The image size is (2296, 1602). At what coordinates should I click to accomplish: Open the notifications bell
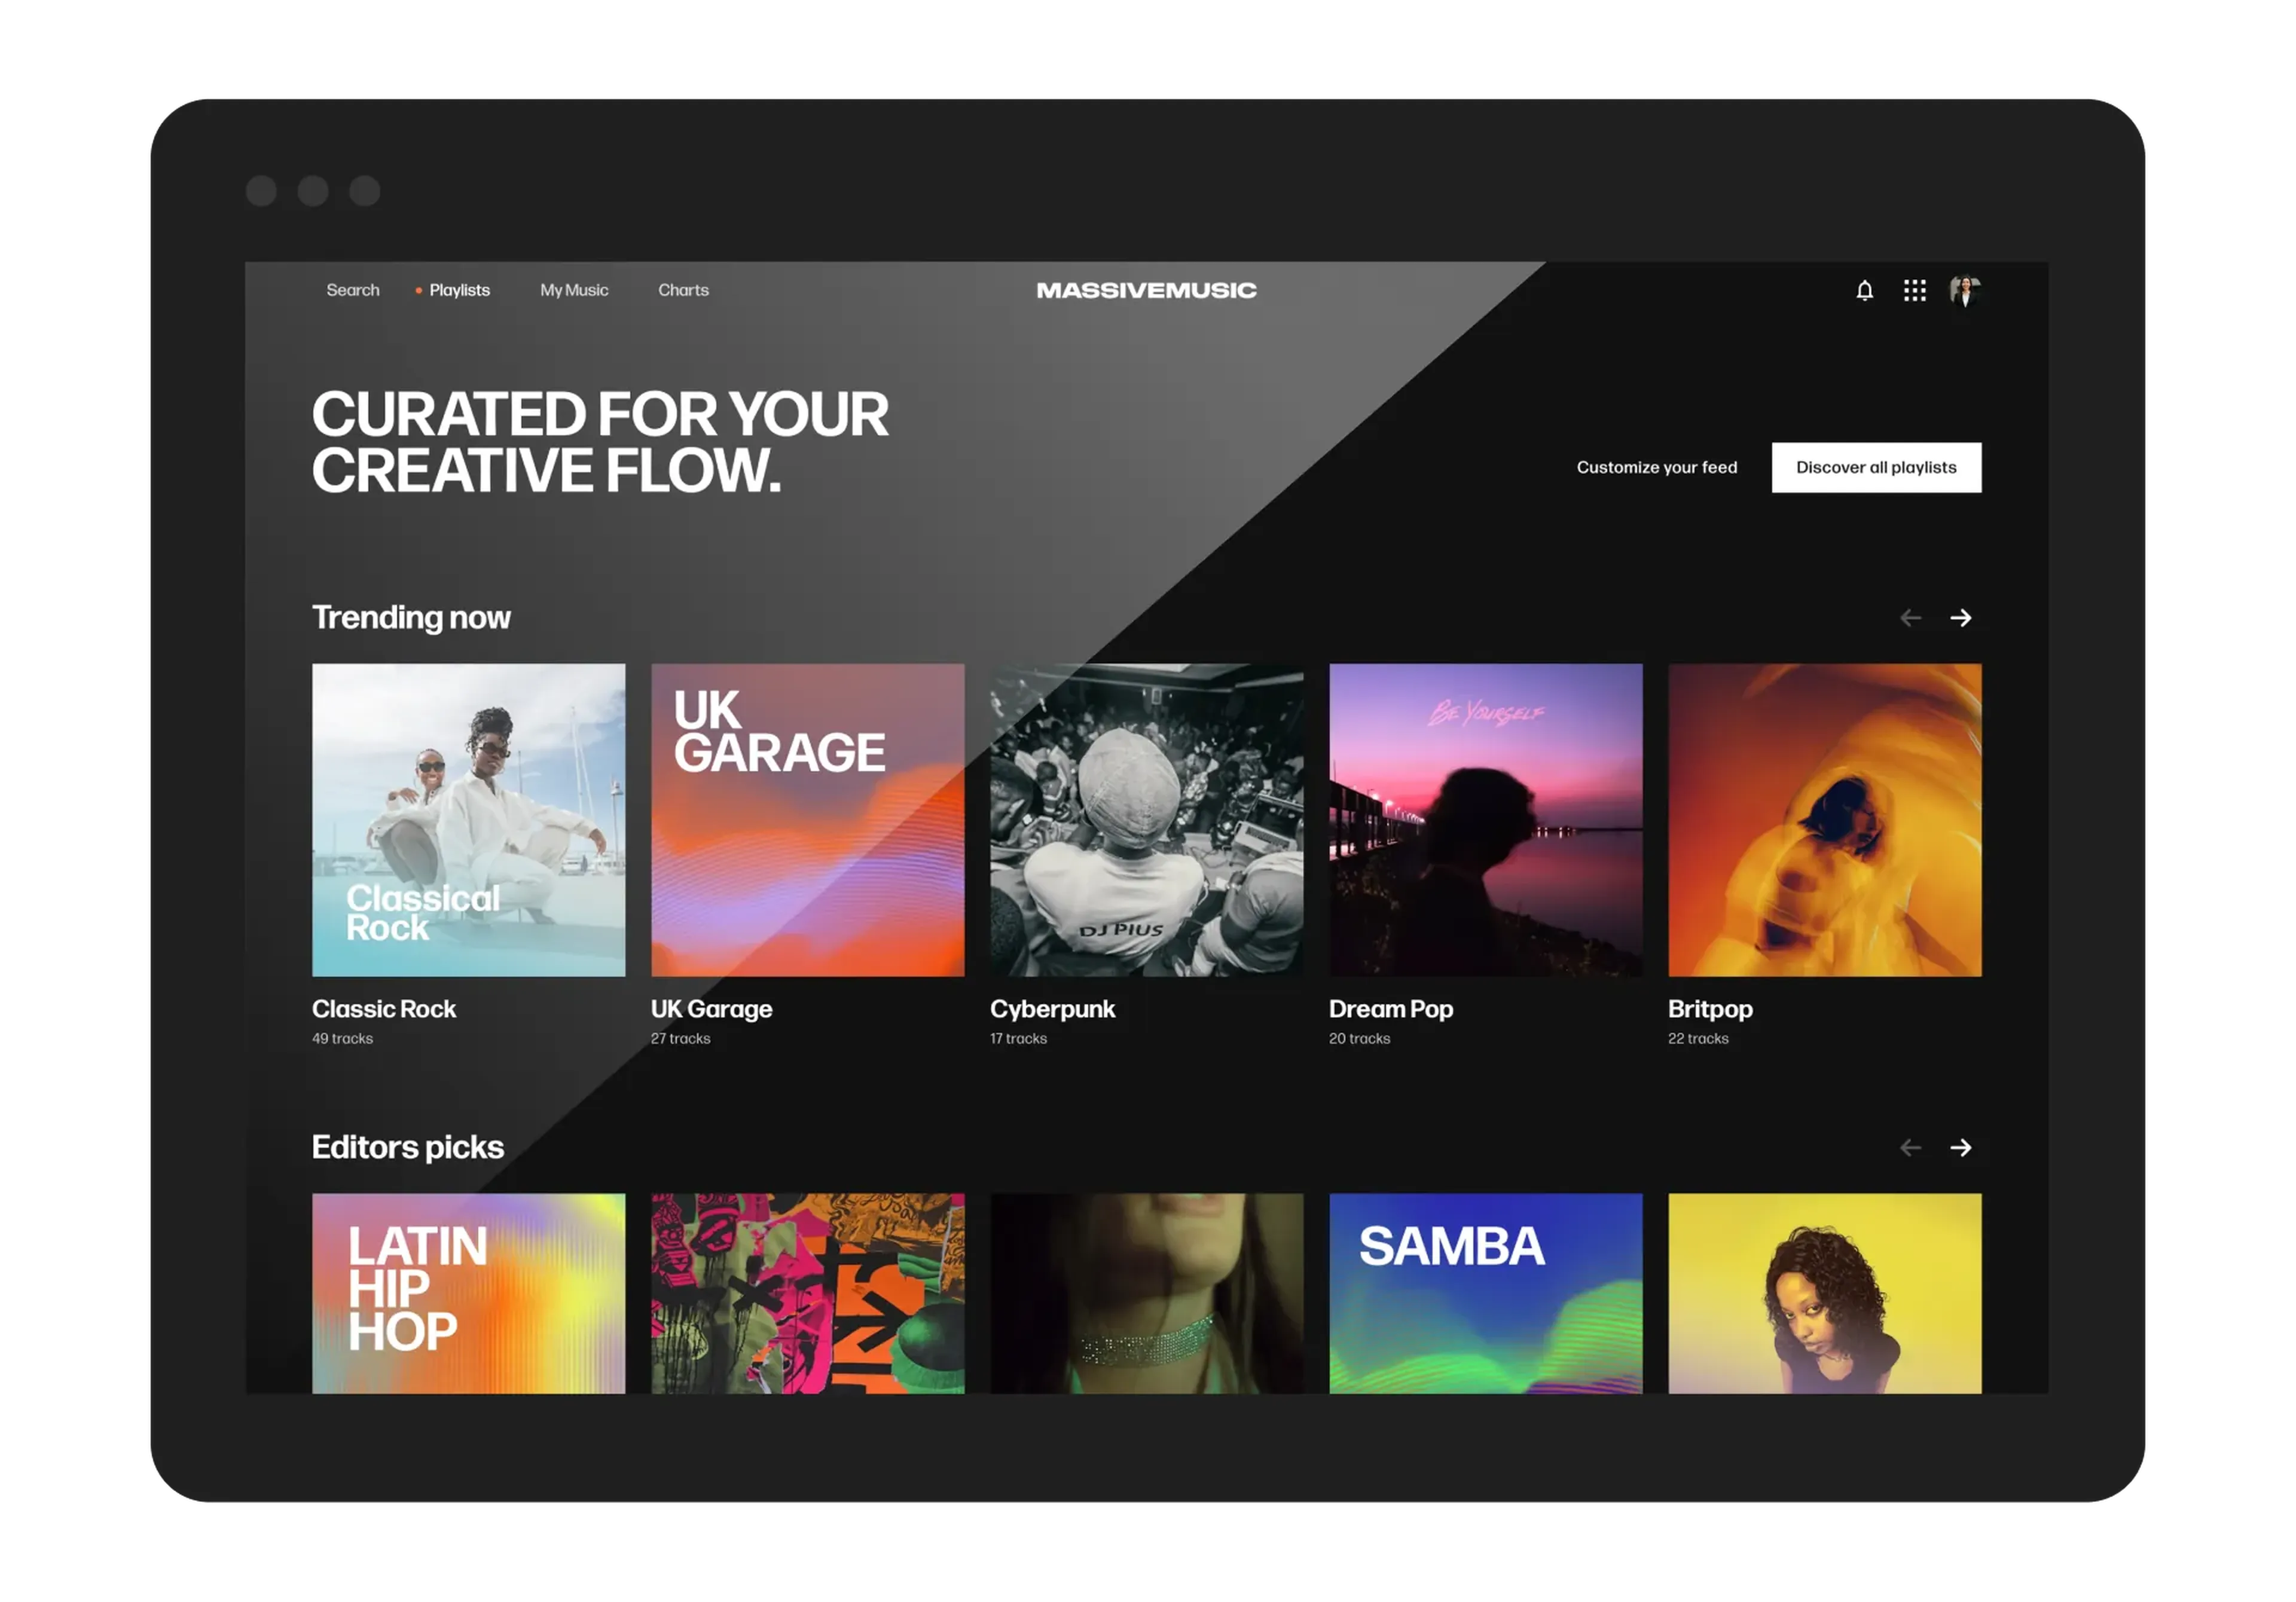(x=1864, y=291)
